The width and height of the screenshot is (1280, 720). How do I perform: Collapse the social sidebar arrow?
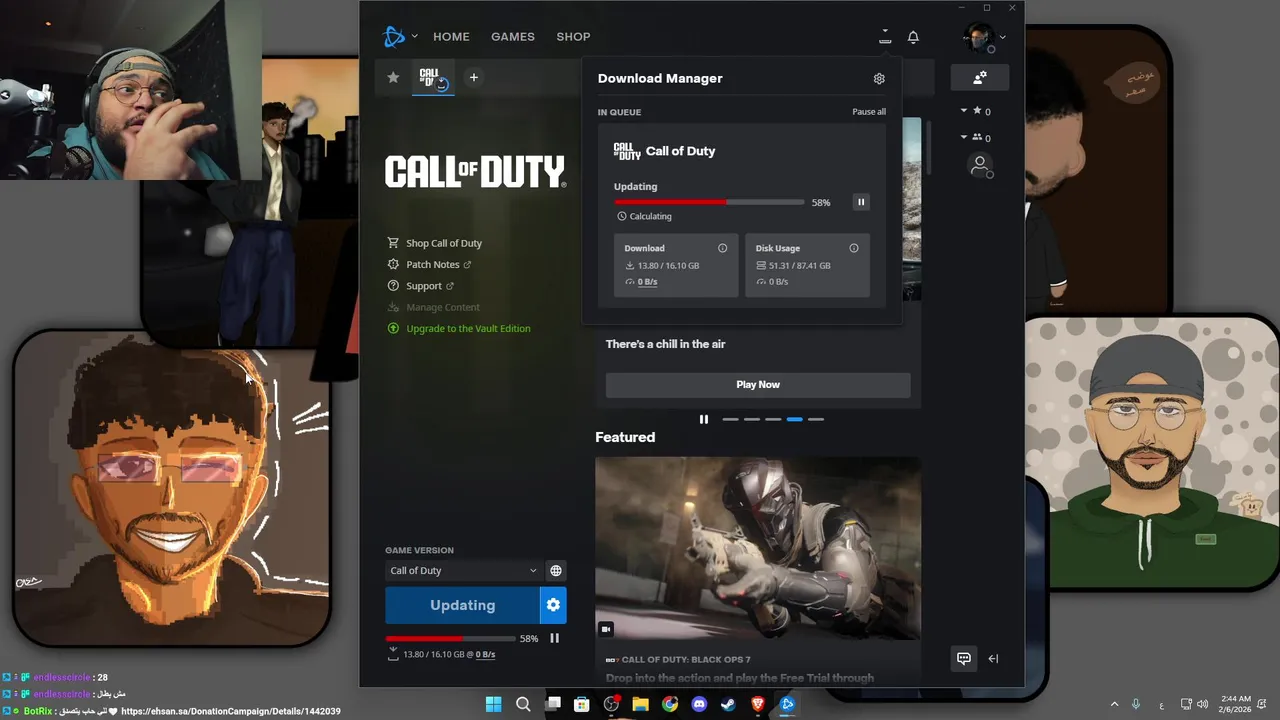(993, 658)
